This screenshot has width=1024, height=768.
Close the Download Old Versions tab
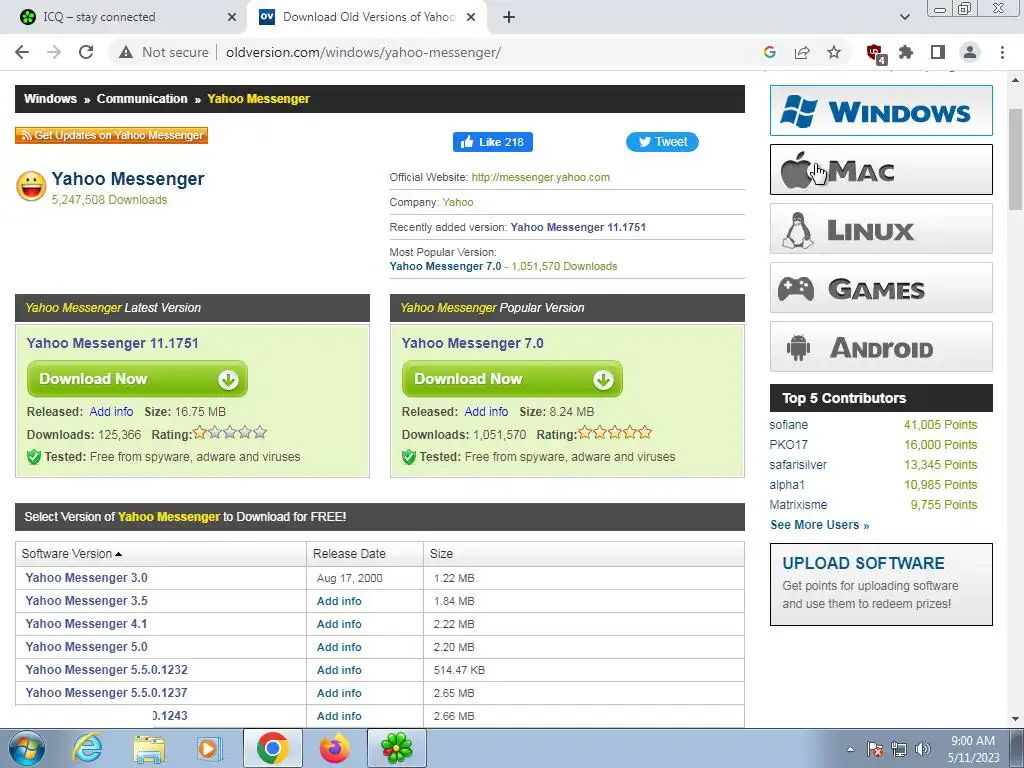click(x=471, y=17)
